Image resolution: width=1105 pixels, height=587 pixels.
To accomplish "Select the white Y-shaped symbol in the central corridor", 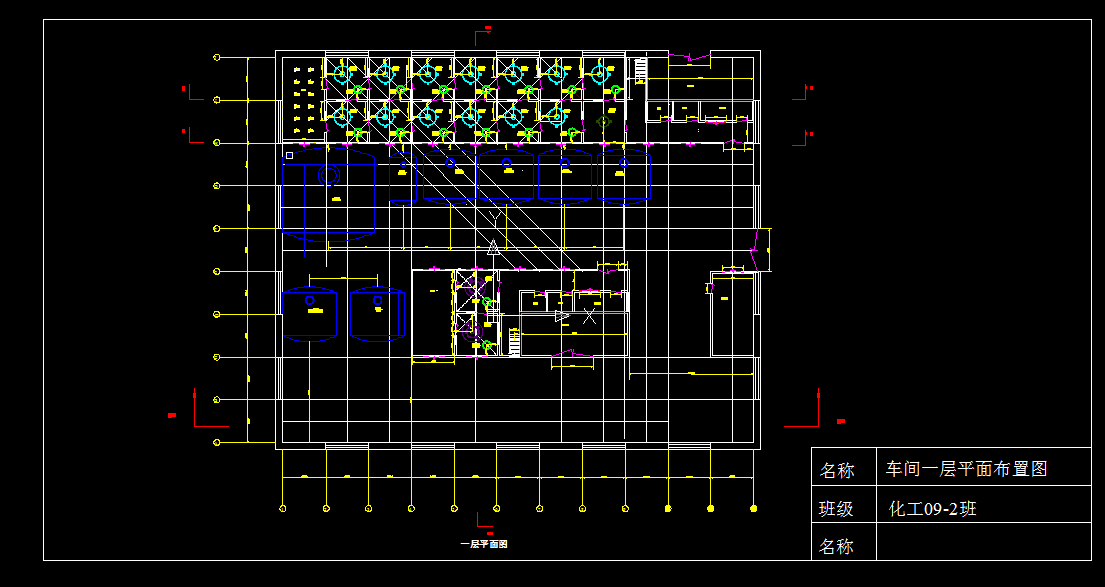I will click(495, 217).
